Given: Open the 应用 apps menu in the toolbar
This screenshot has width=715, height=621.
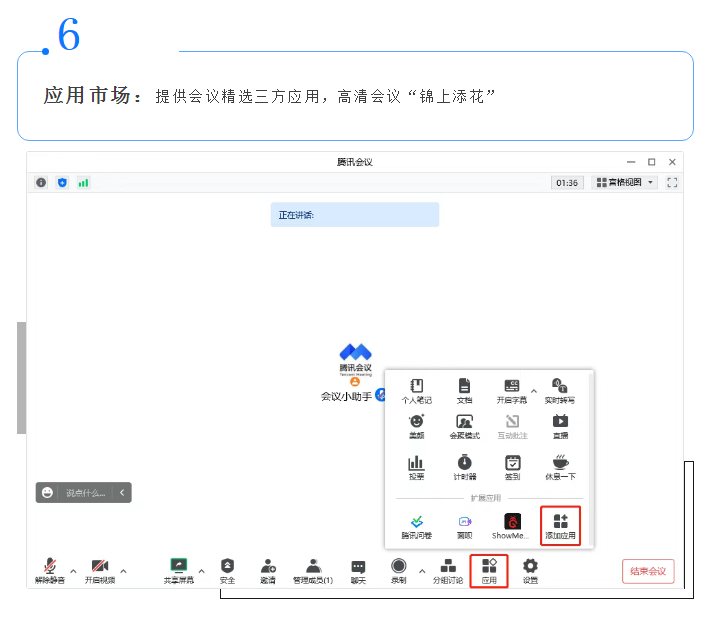Looking at the screenshot, I should click(x=489, y=570).
